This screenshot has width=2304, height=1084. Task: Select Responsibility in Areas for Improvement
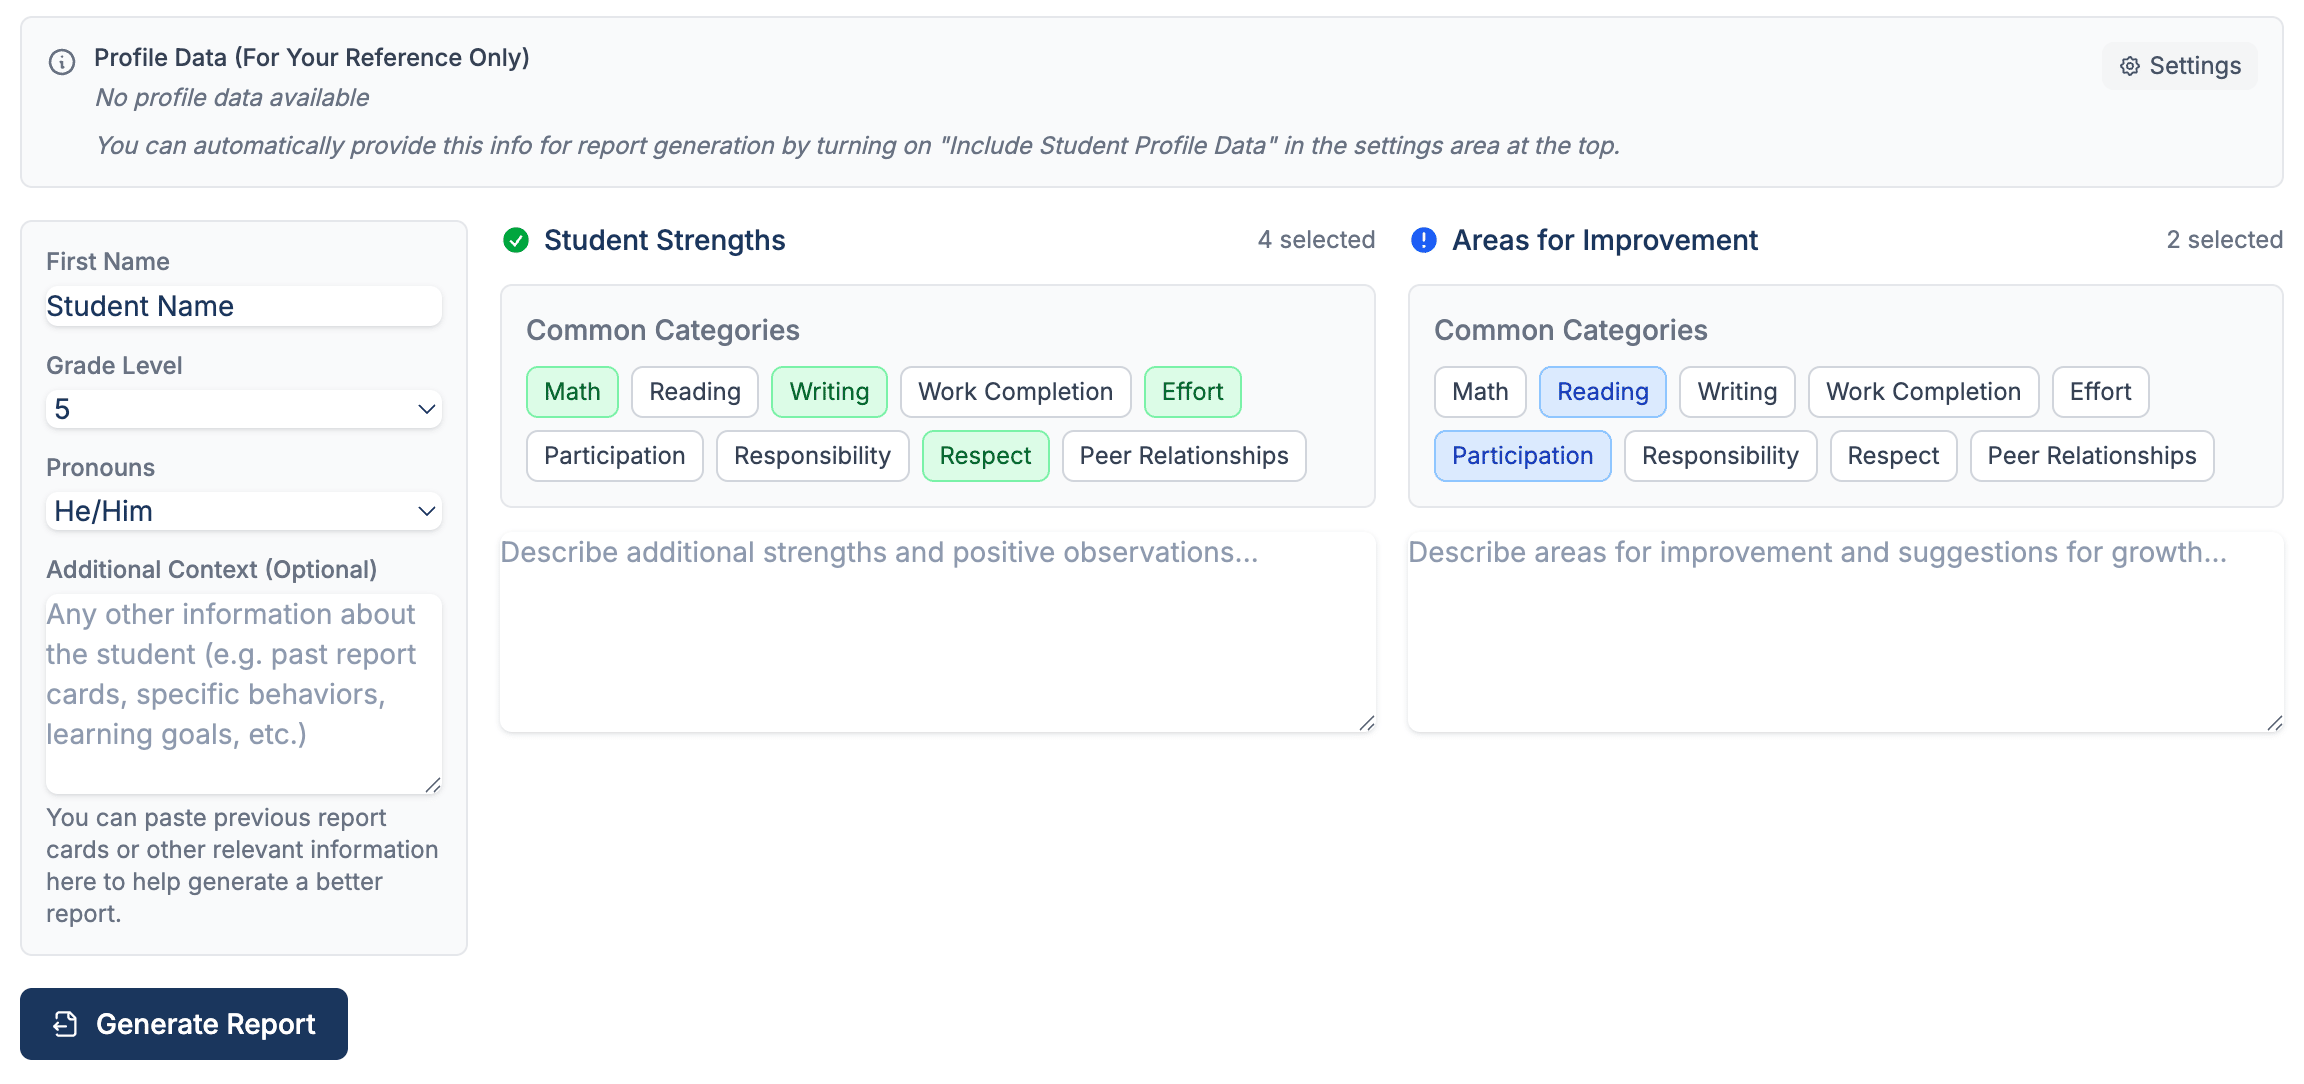coord(1719,456)
